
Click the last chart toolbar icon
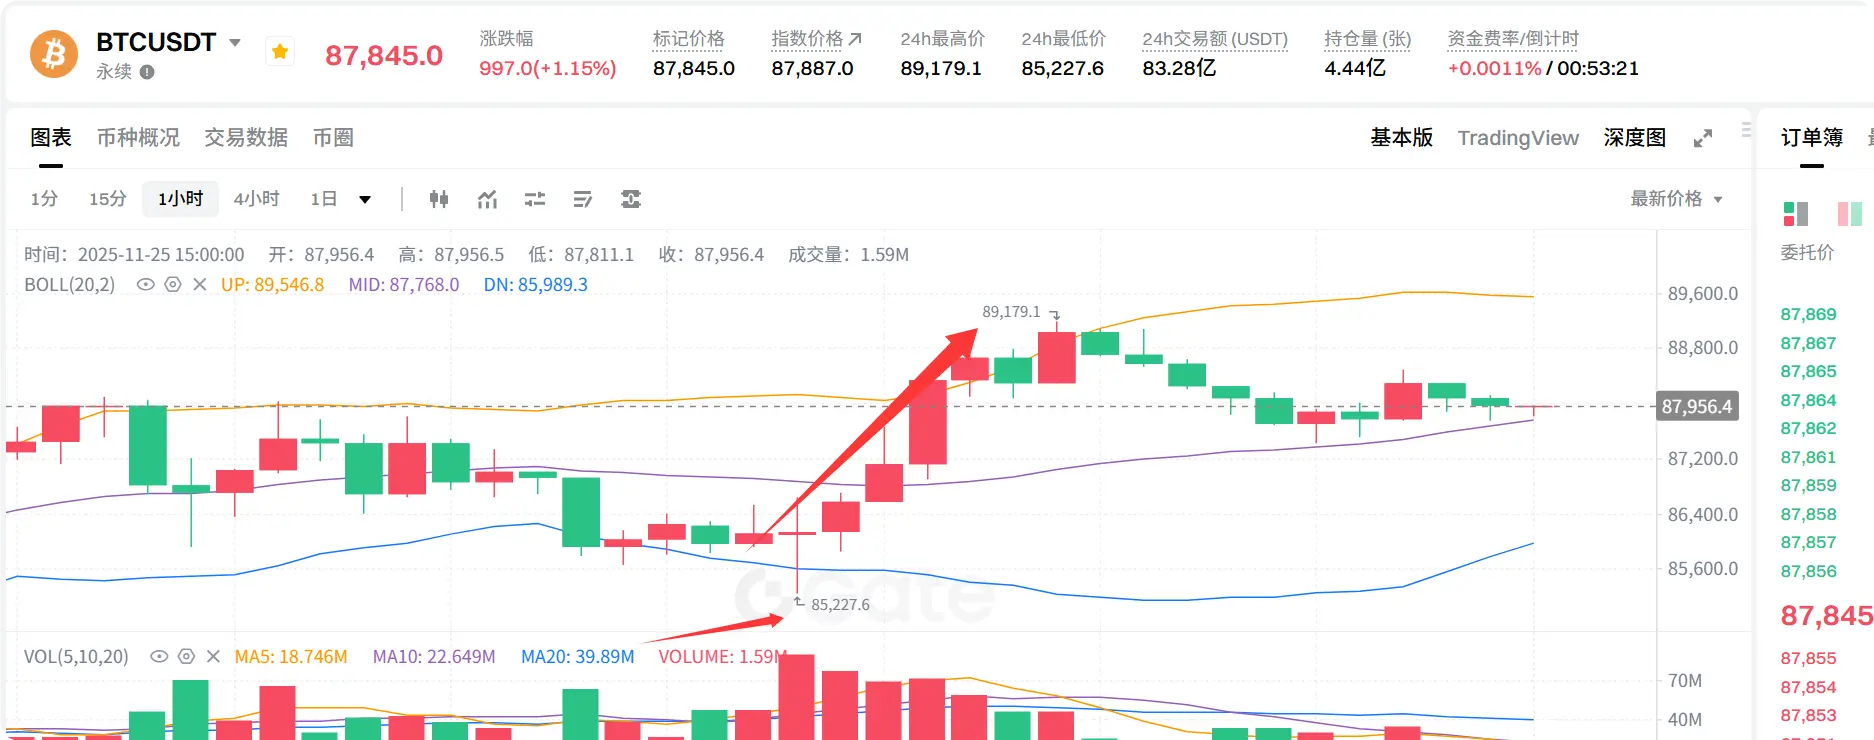631,199
